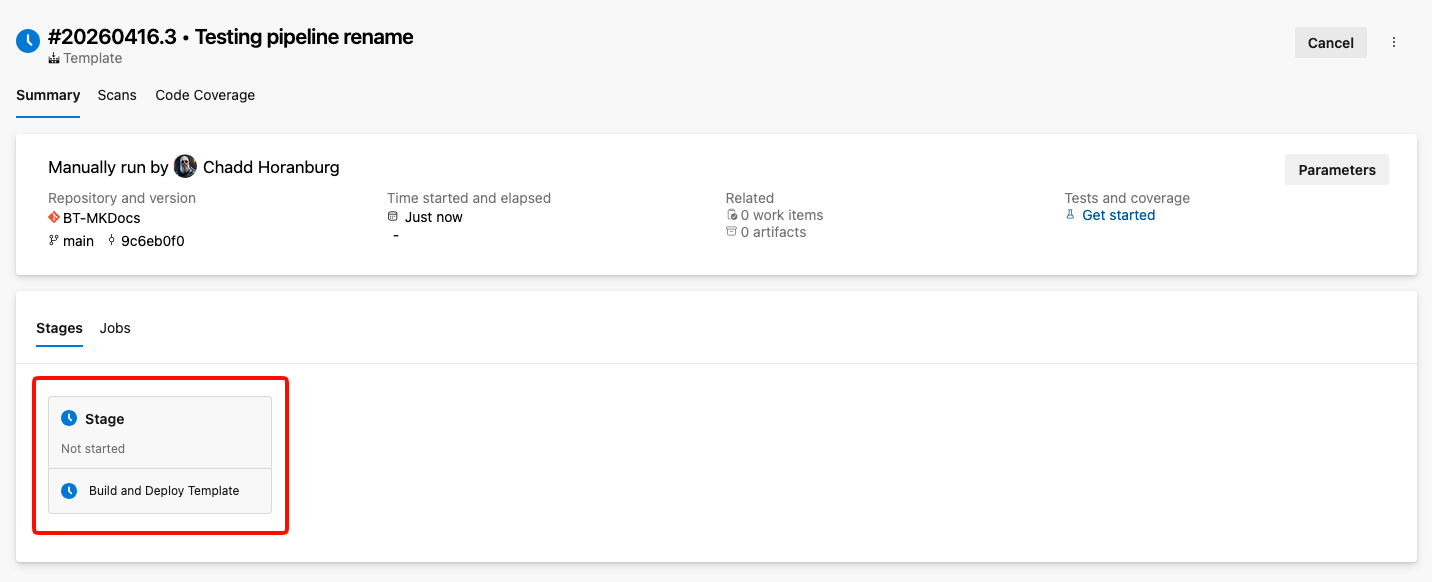Click the Stage card pending status icon
This screenshot has width=1432, height=582.
pyautogui.click(x=69, y=418)
